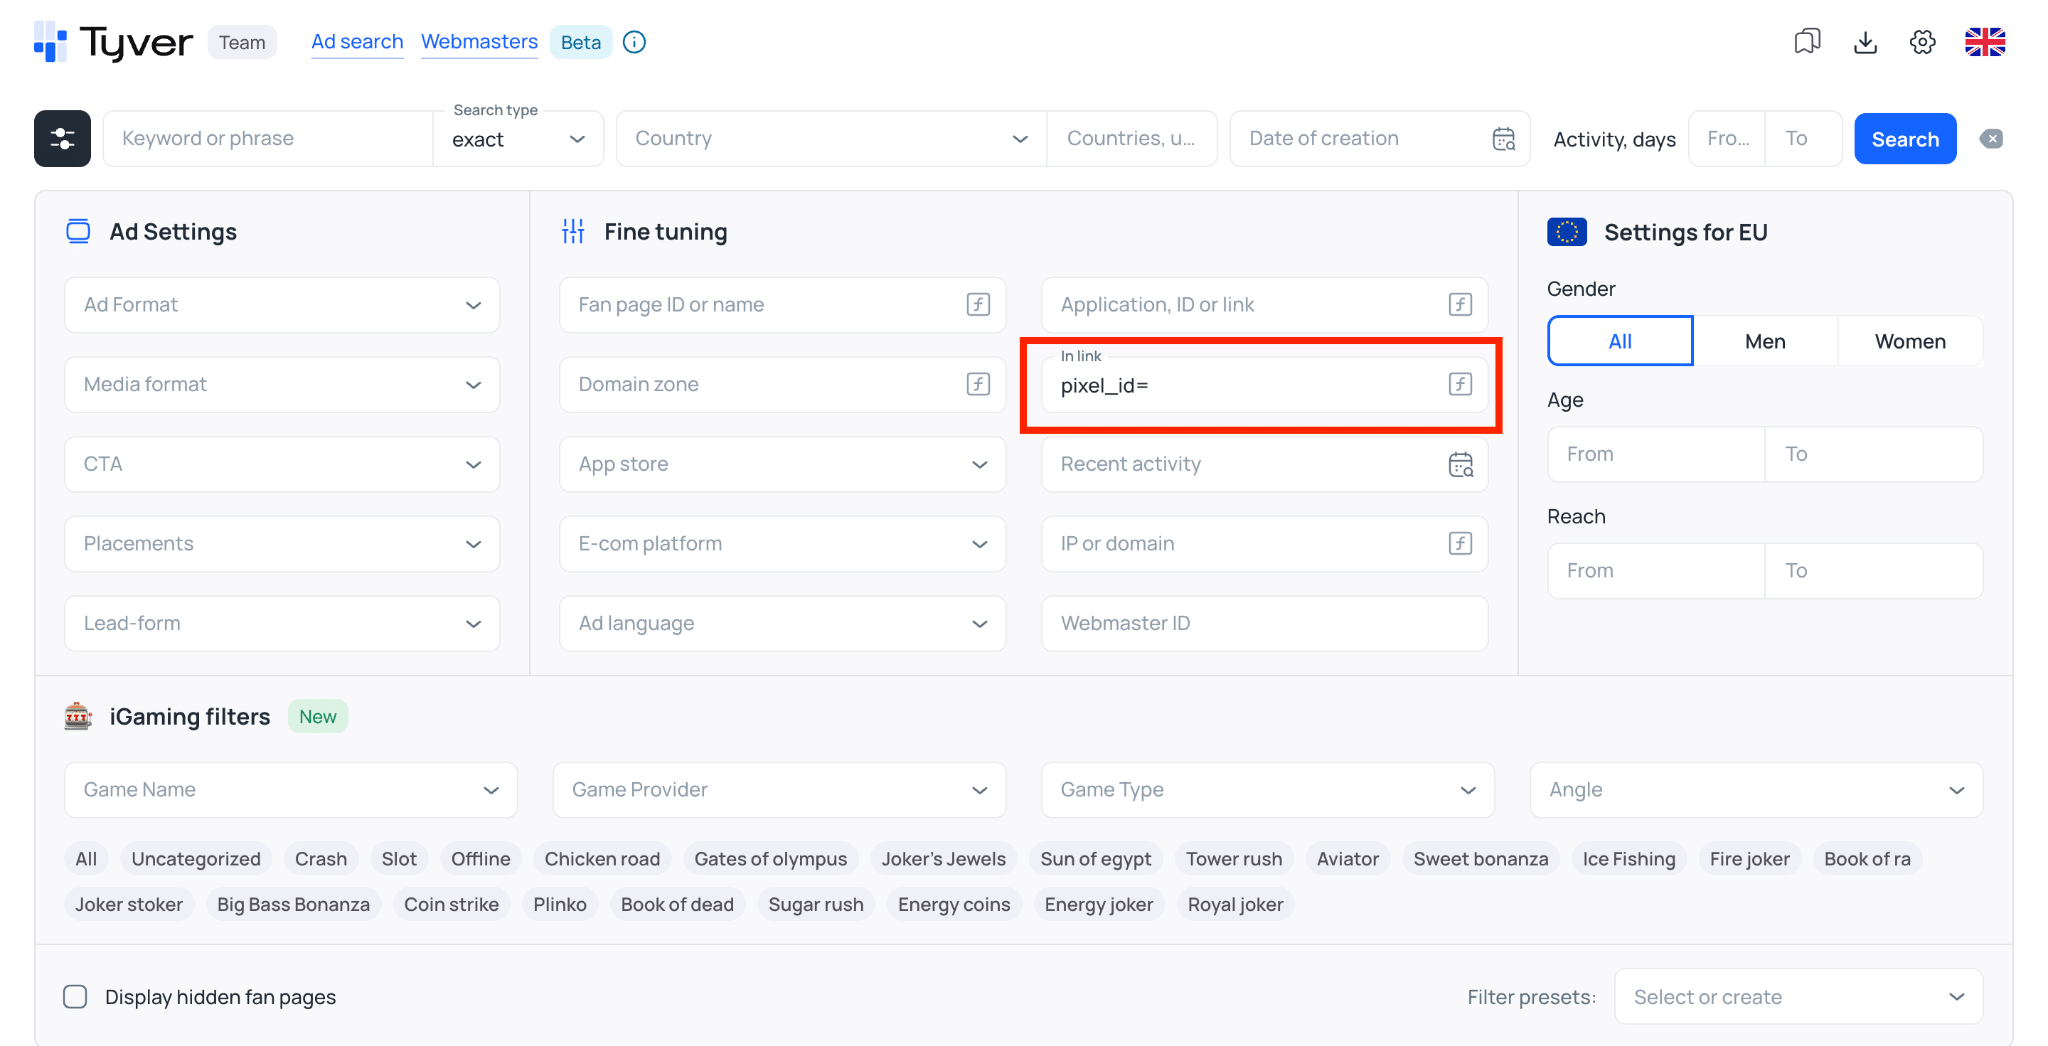Click the blue Search button
The image size is (2048, 1046).
pyautogui.click(x=1905, y=139)
